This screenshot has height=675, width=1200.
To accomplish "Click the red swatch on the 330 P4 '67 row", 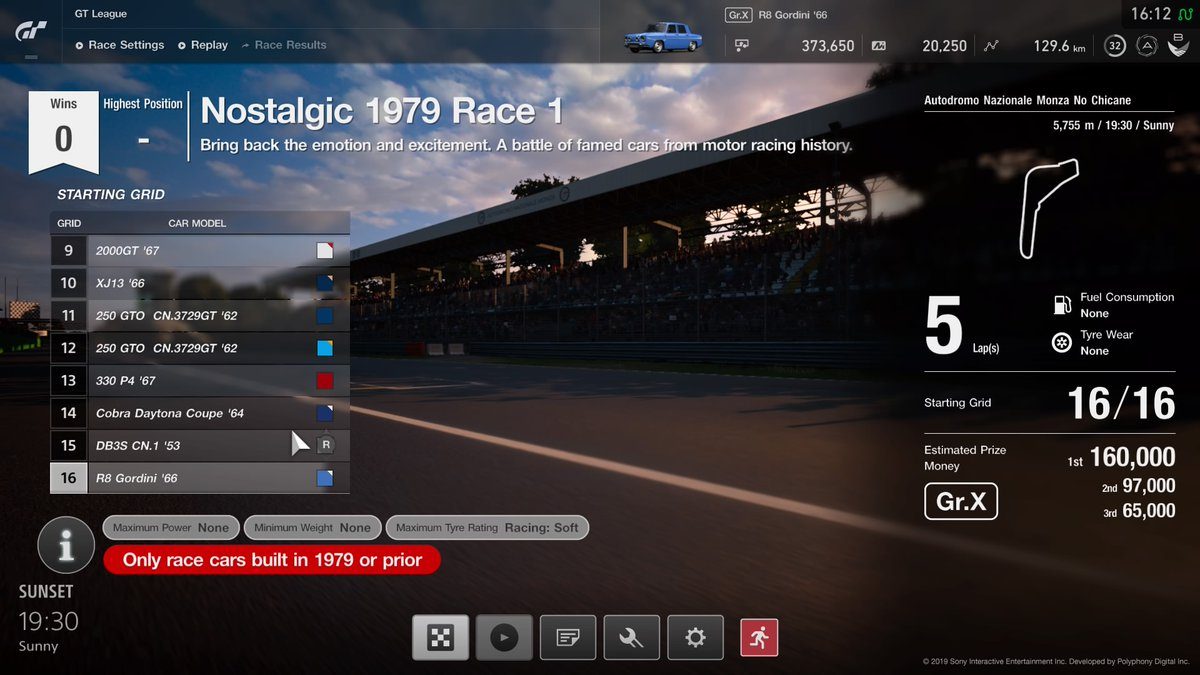I will tap(324, 381).
